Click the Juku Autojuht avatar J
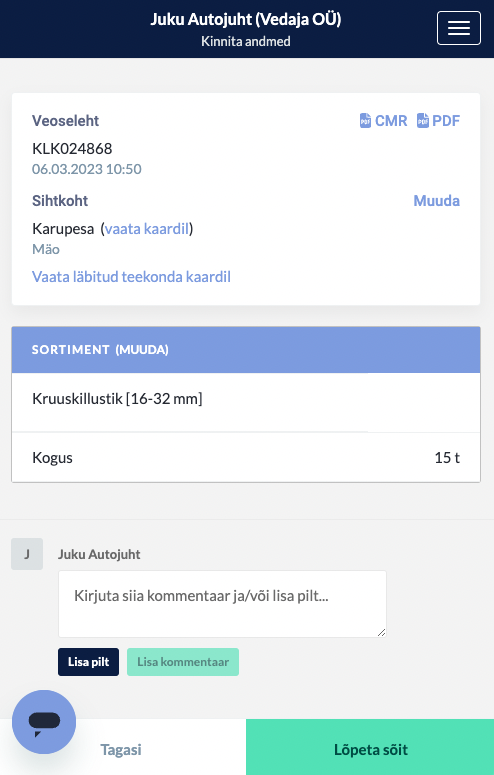The image size is (494, 775). [x=27, y=554]
